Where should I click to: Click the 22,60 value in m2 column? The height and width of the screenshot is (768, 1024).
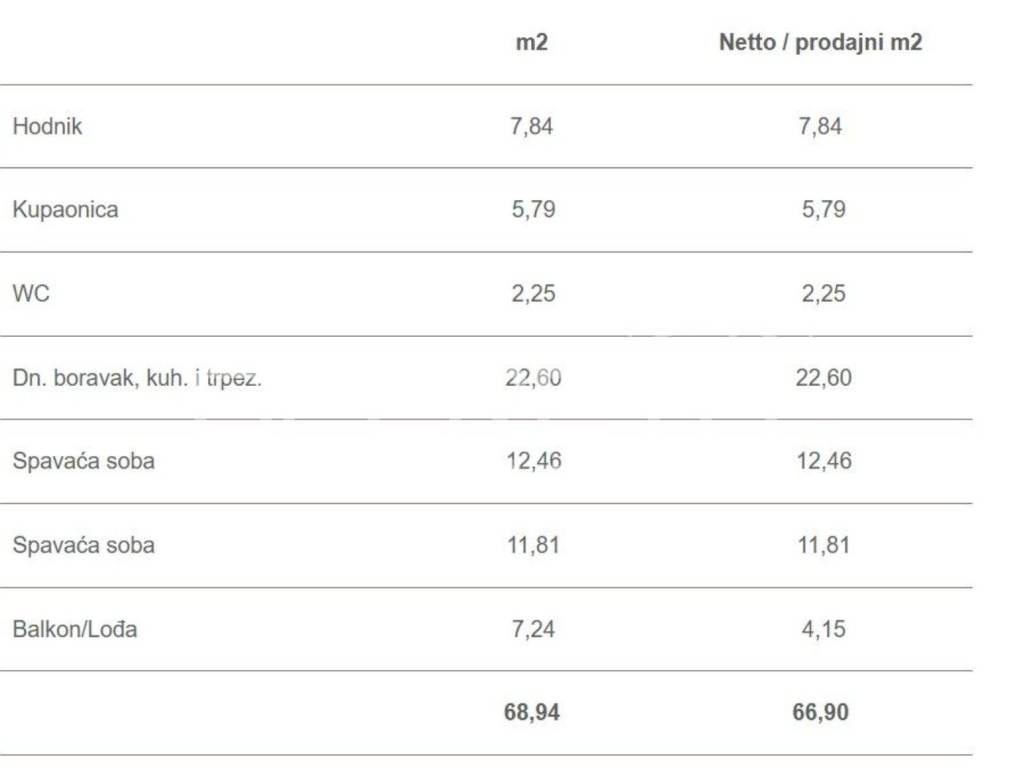tap(533, 378)
